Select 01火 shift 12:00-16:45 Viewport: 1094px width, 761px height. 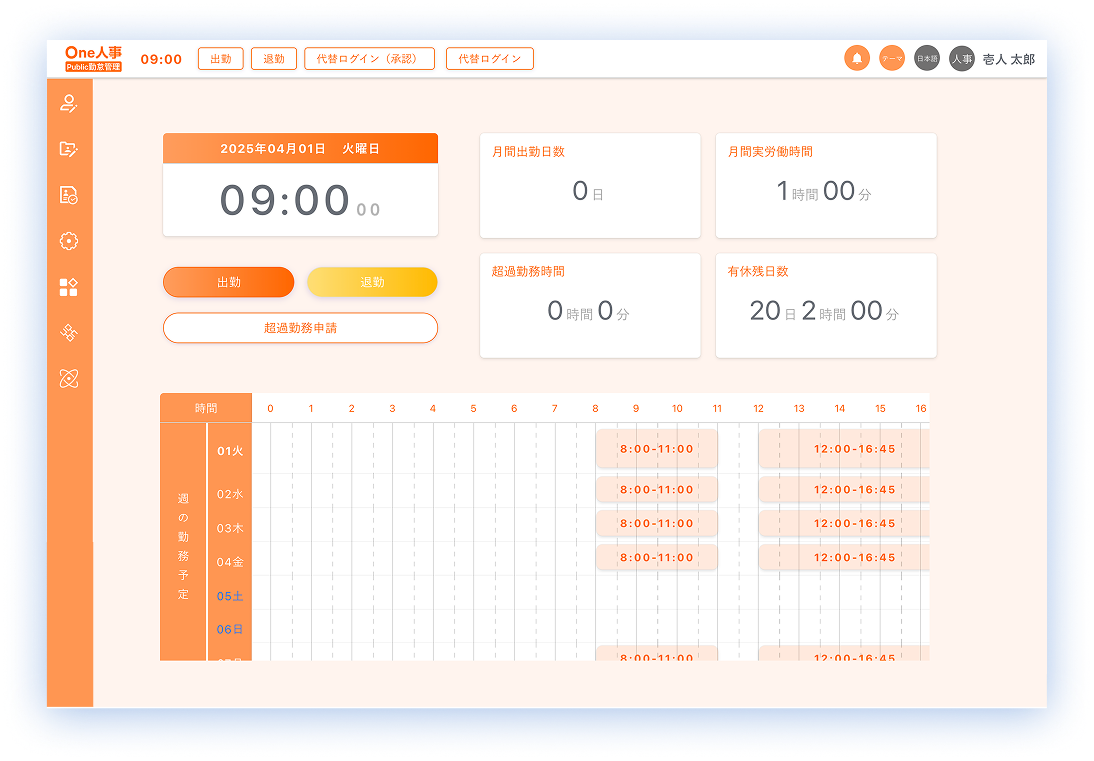[844, 449]
